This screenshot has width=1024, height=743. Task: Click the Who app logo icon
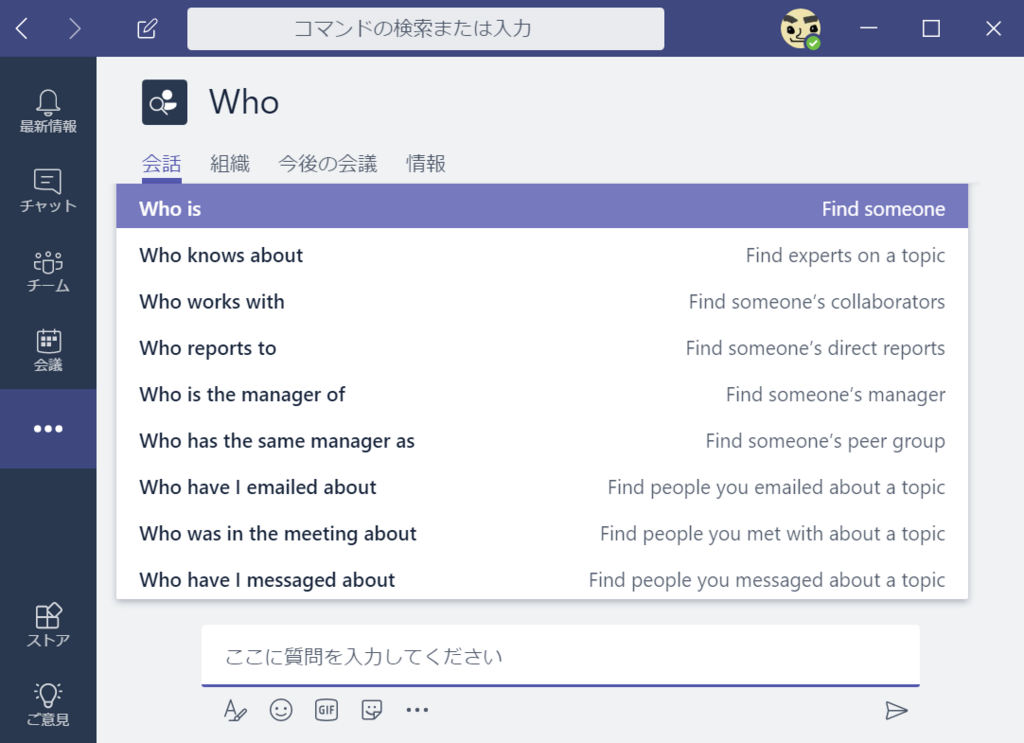click(x=165, y=103)
